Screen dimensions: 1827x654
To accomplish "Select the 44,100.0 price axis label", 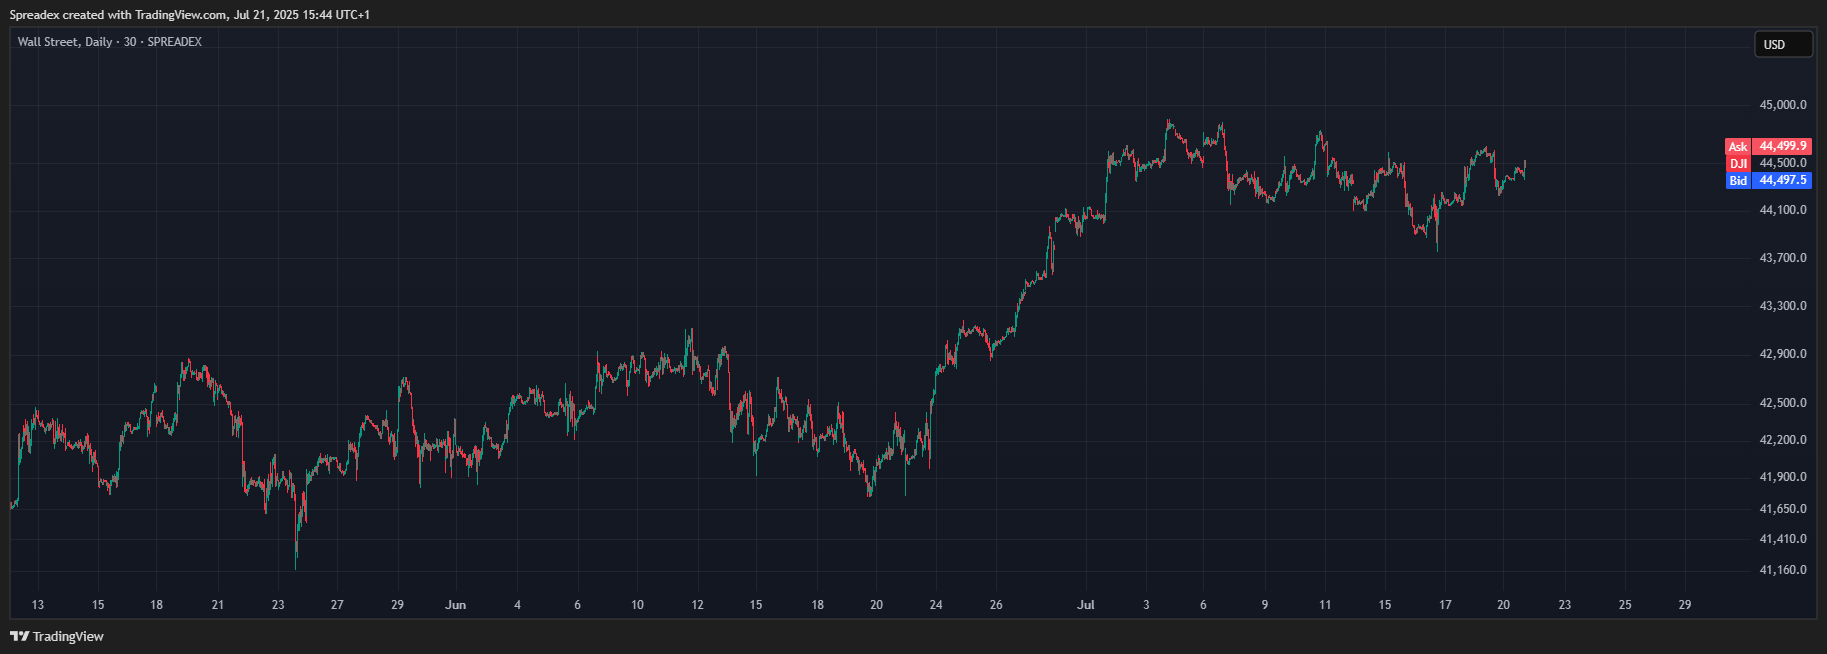I will pos(1783,210).
